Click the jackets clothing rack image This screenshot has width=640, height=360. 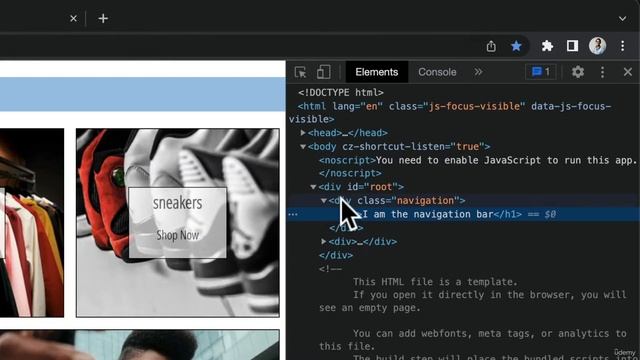pyautogui.click(x=32, y=222)
